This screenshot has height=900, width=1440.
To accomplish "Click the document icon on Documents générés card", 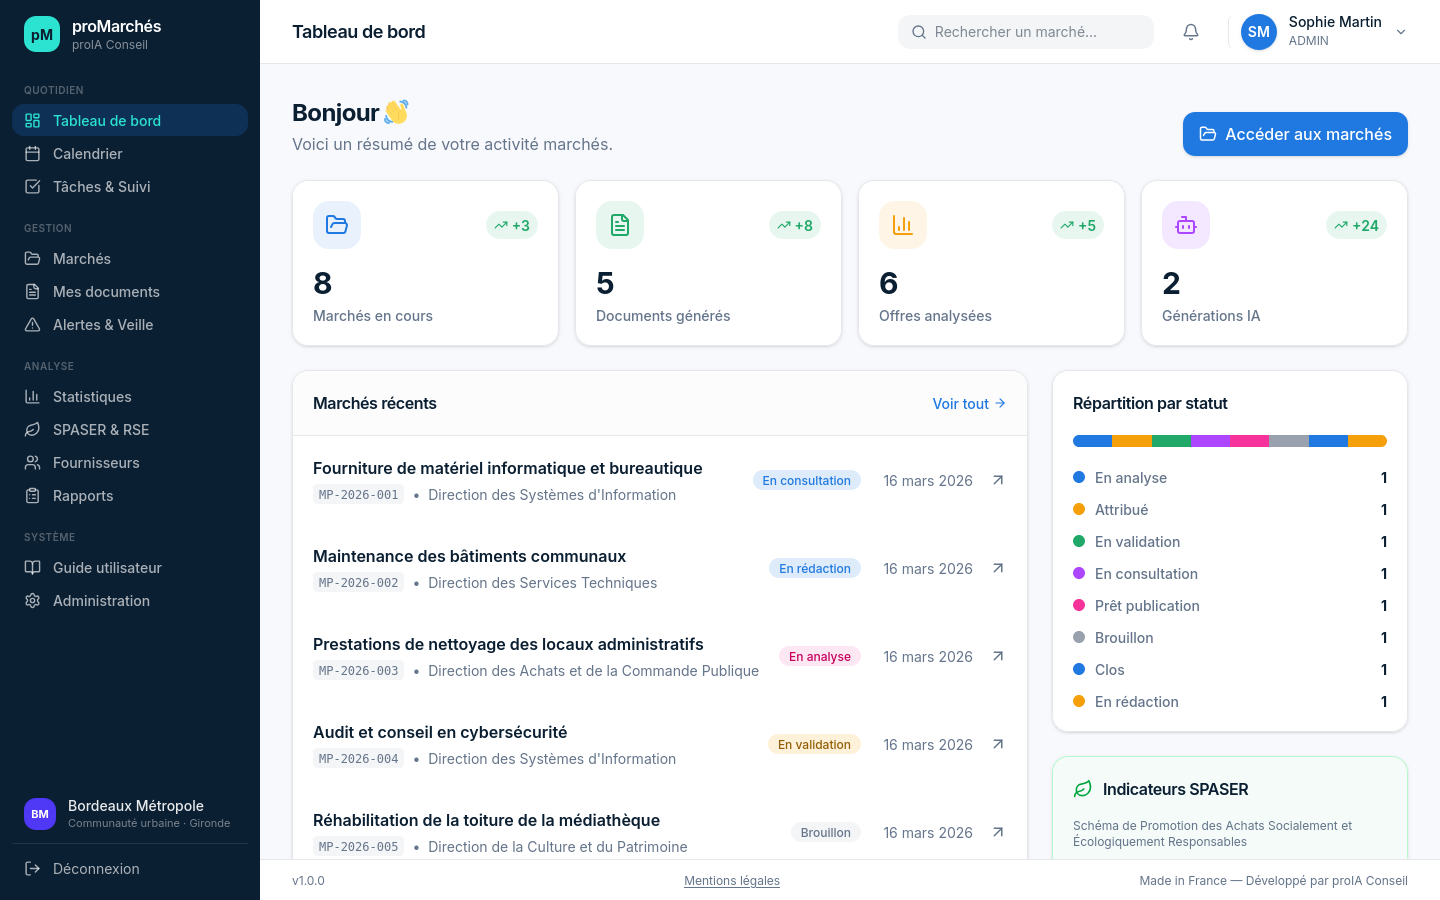I will pyautogui.click(x=619, y=225).
